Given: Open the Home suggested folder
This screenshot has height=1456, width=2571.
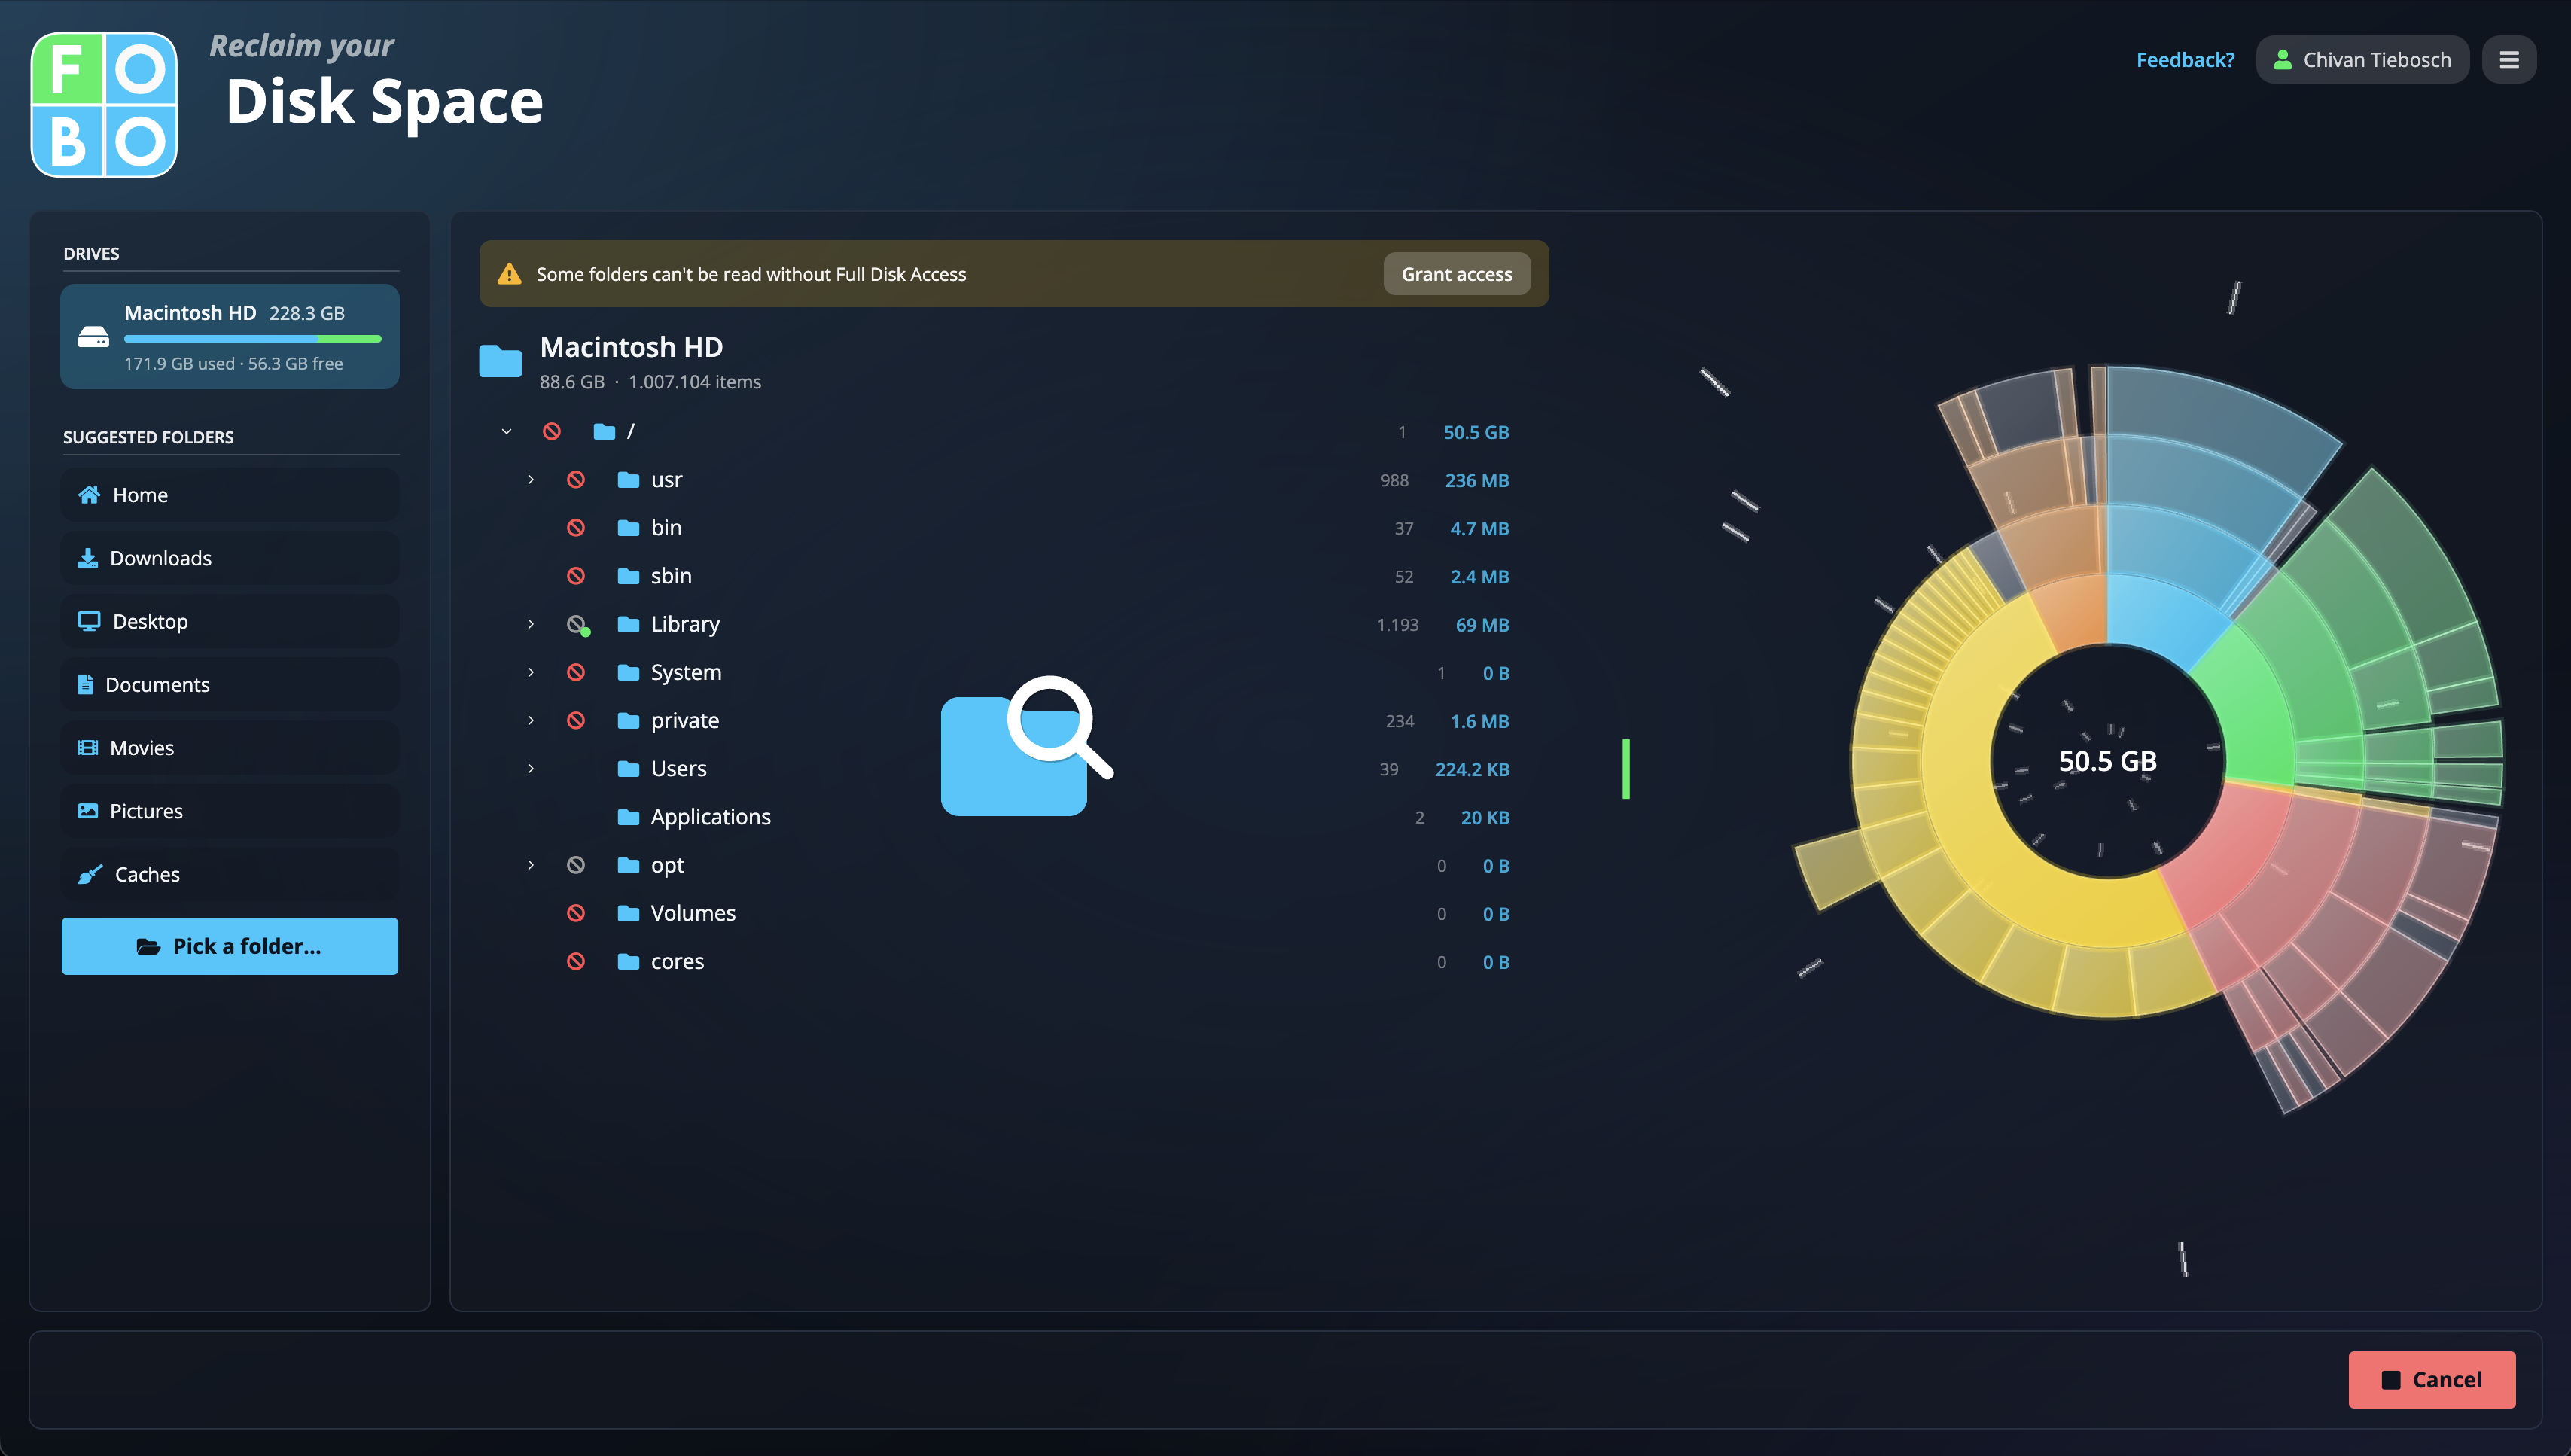Looking at the screenshot, I should click(x=230, y=495).
